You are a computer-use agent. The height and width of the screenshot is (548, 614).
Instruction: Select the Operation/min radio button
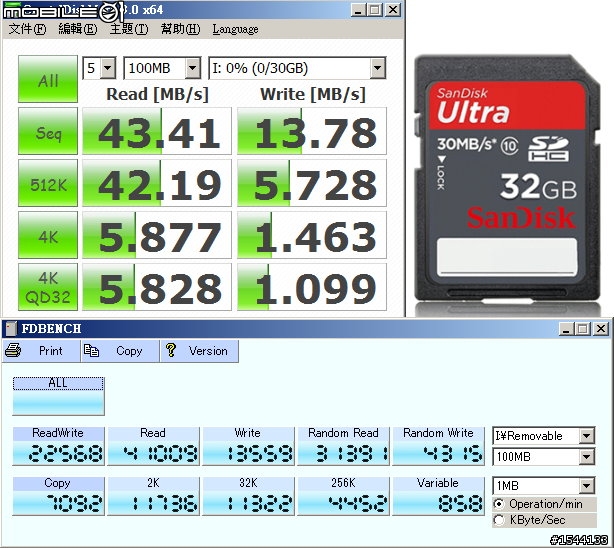(499, 504)
